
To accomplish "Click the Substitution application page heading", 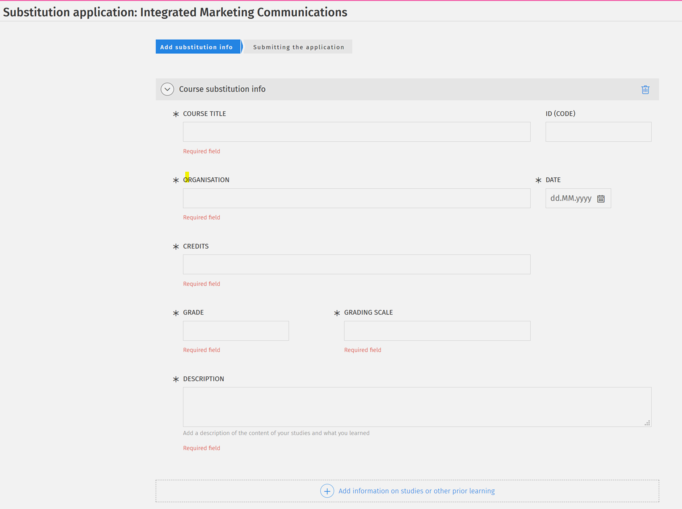I will click(x=175, y=12).
